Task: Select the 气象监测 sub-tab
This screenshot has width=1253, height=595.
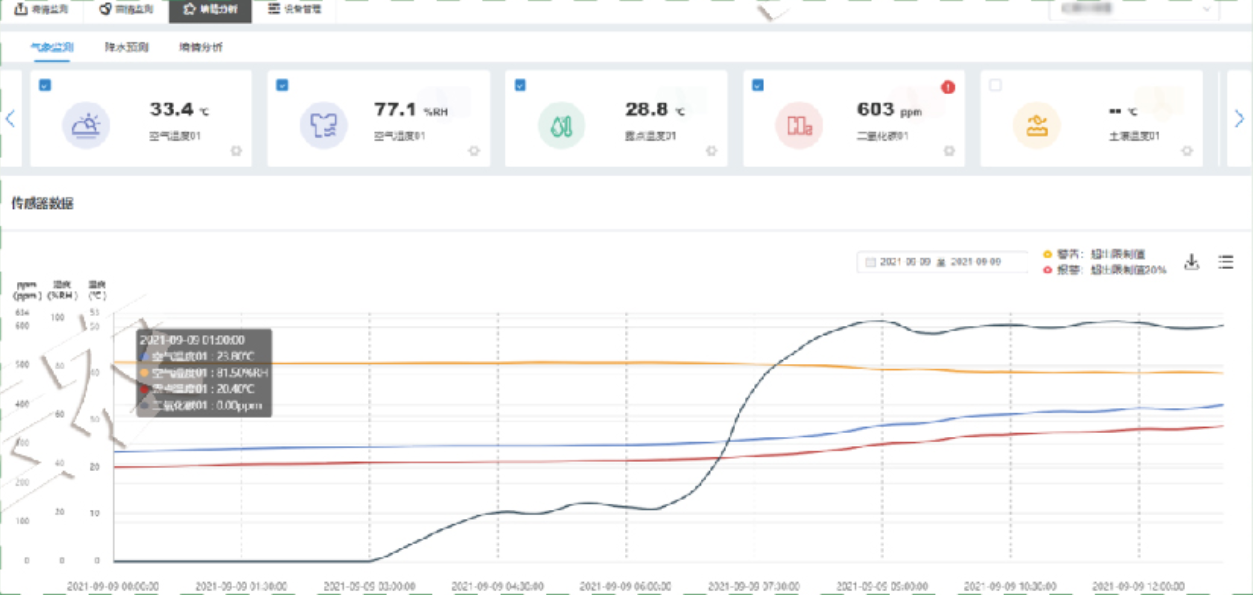Action: 51,47
